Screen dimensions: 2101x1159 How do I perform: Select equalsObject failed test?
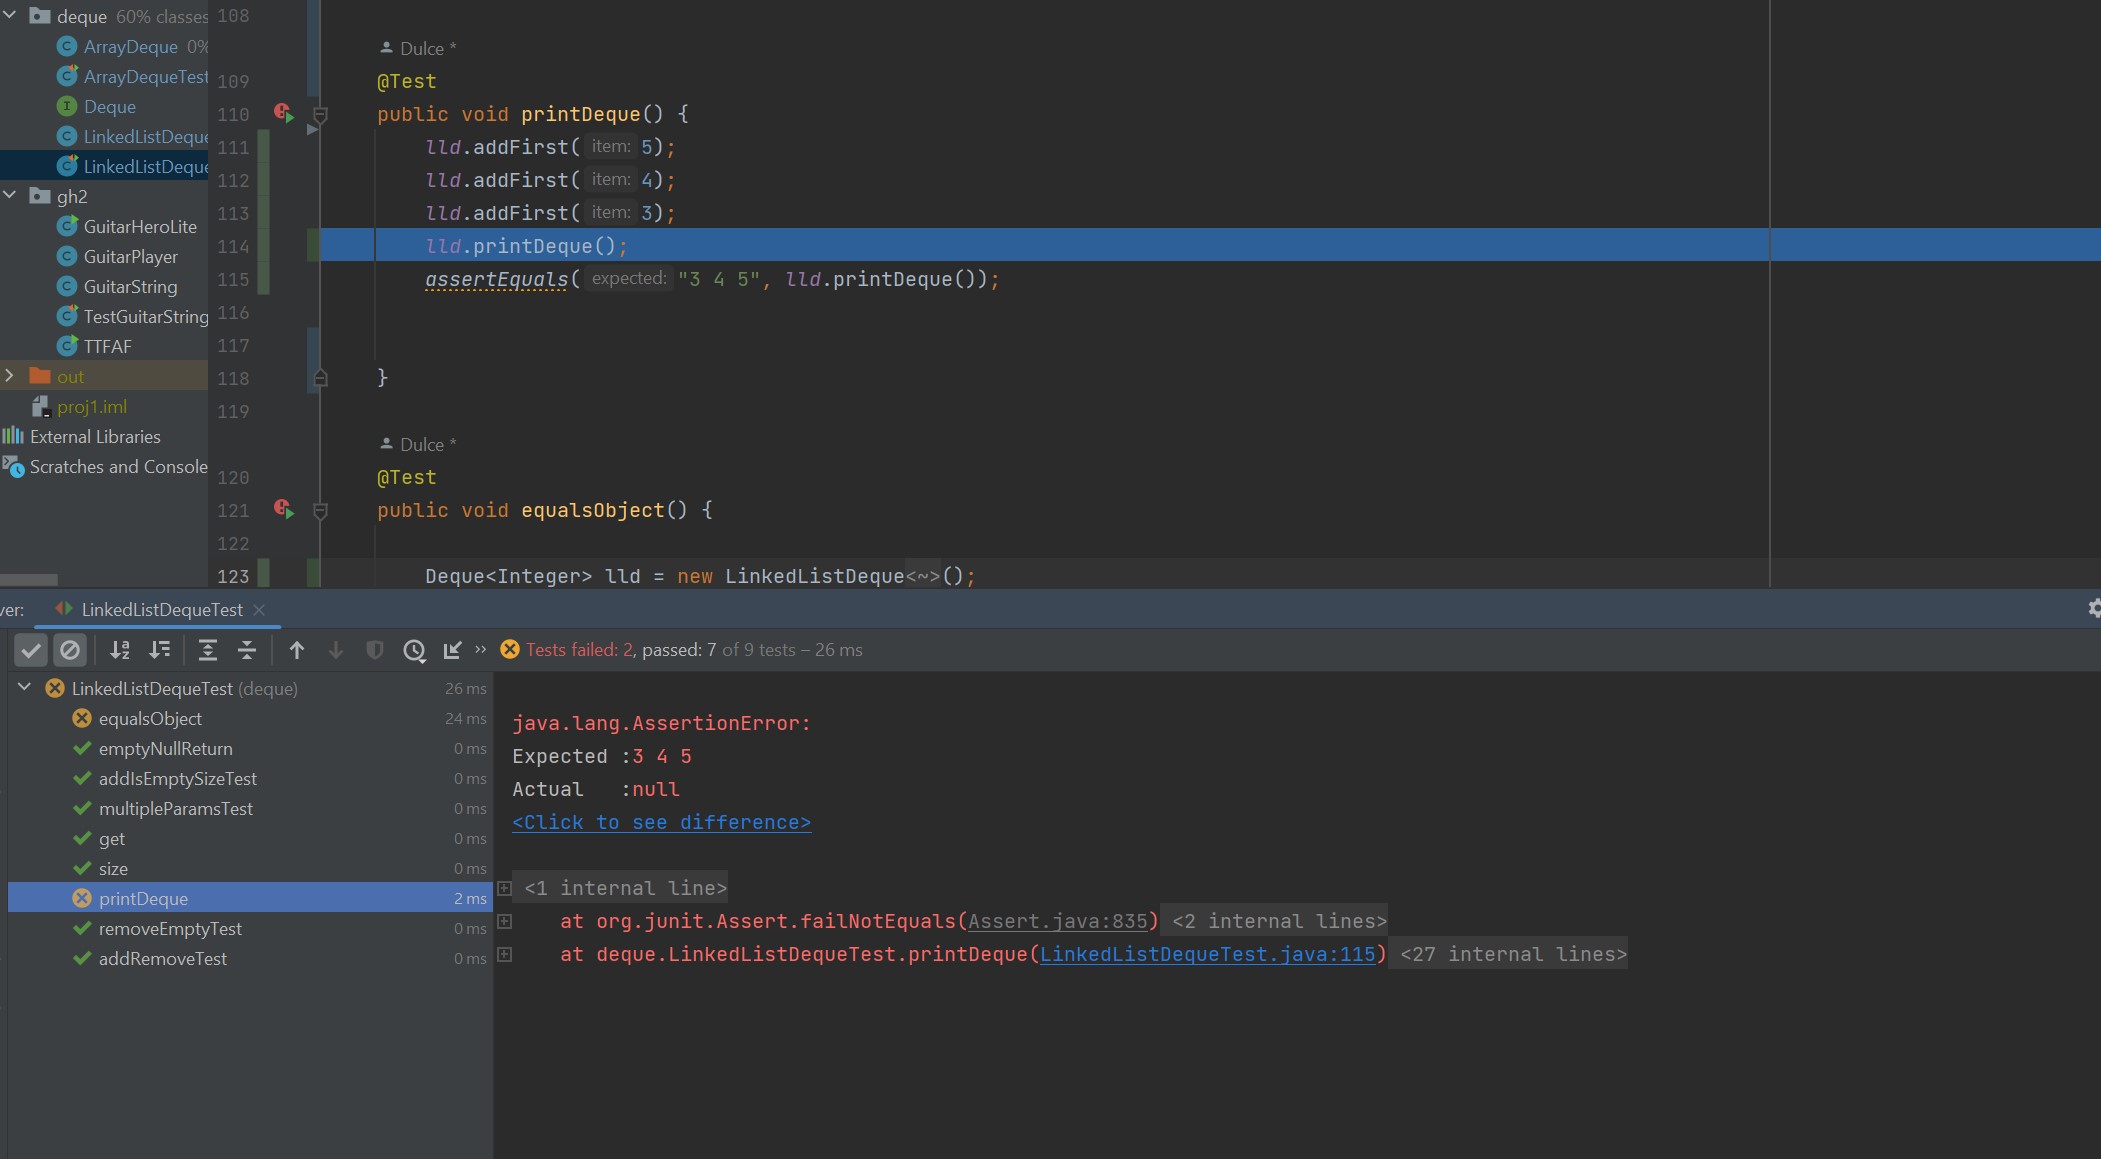tap(150, 718)
